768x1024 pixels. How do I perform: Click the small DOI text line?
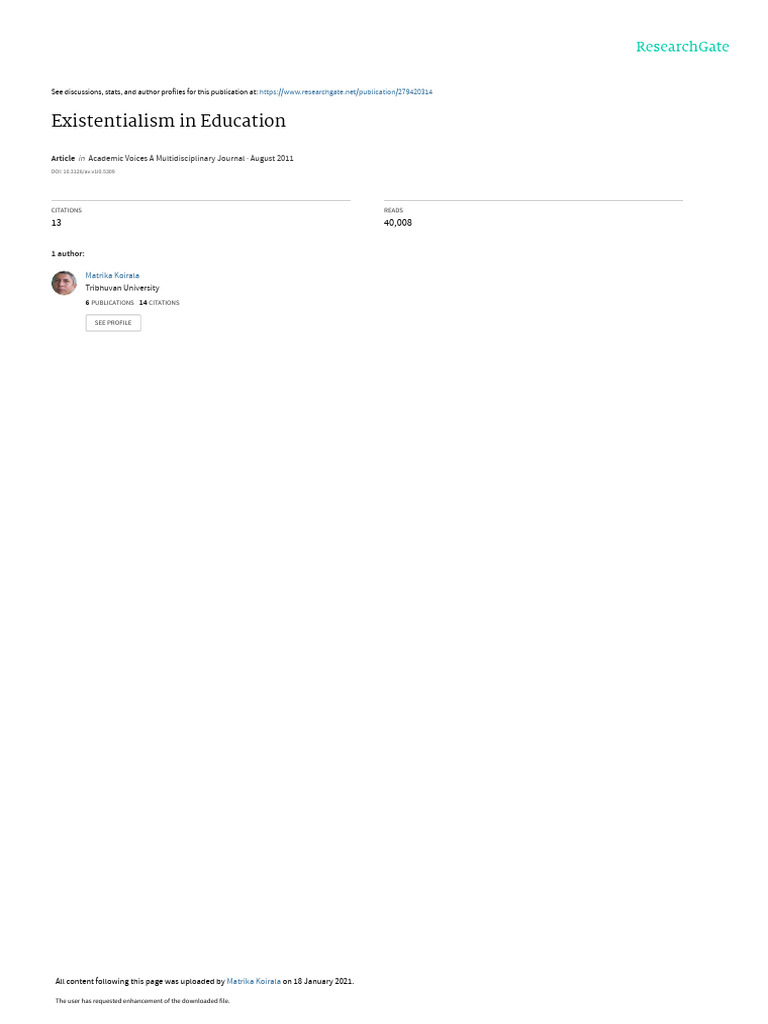(83, 172)
